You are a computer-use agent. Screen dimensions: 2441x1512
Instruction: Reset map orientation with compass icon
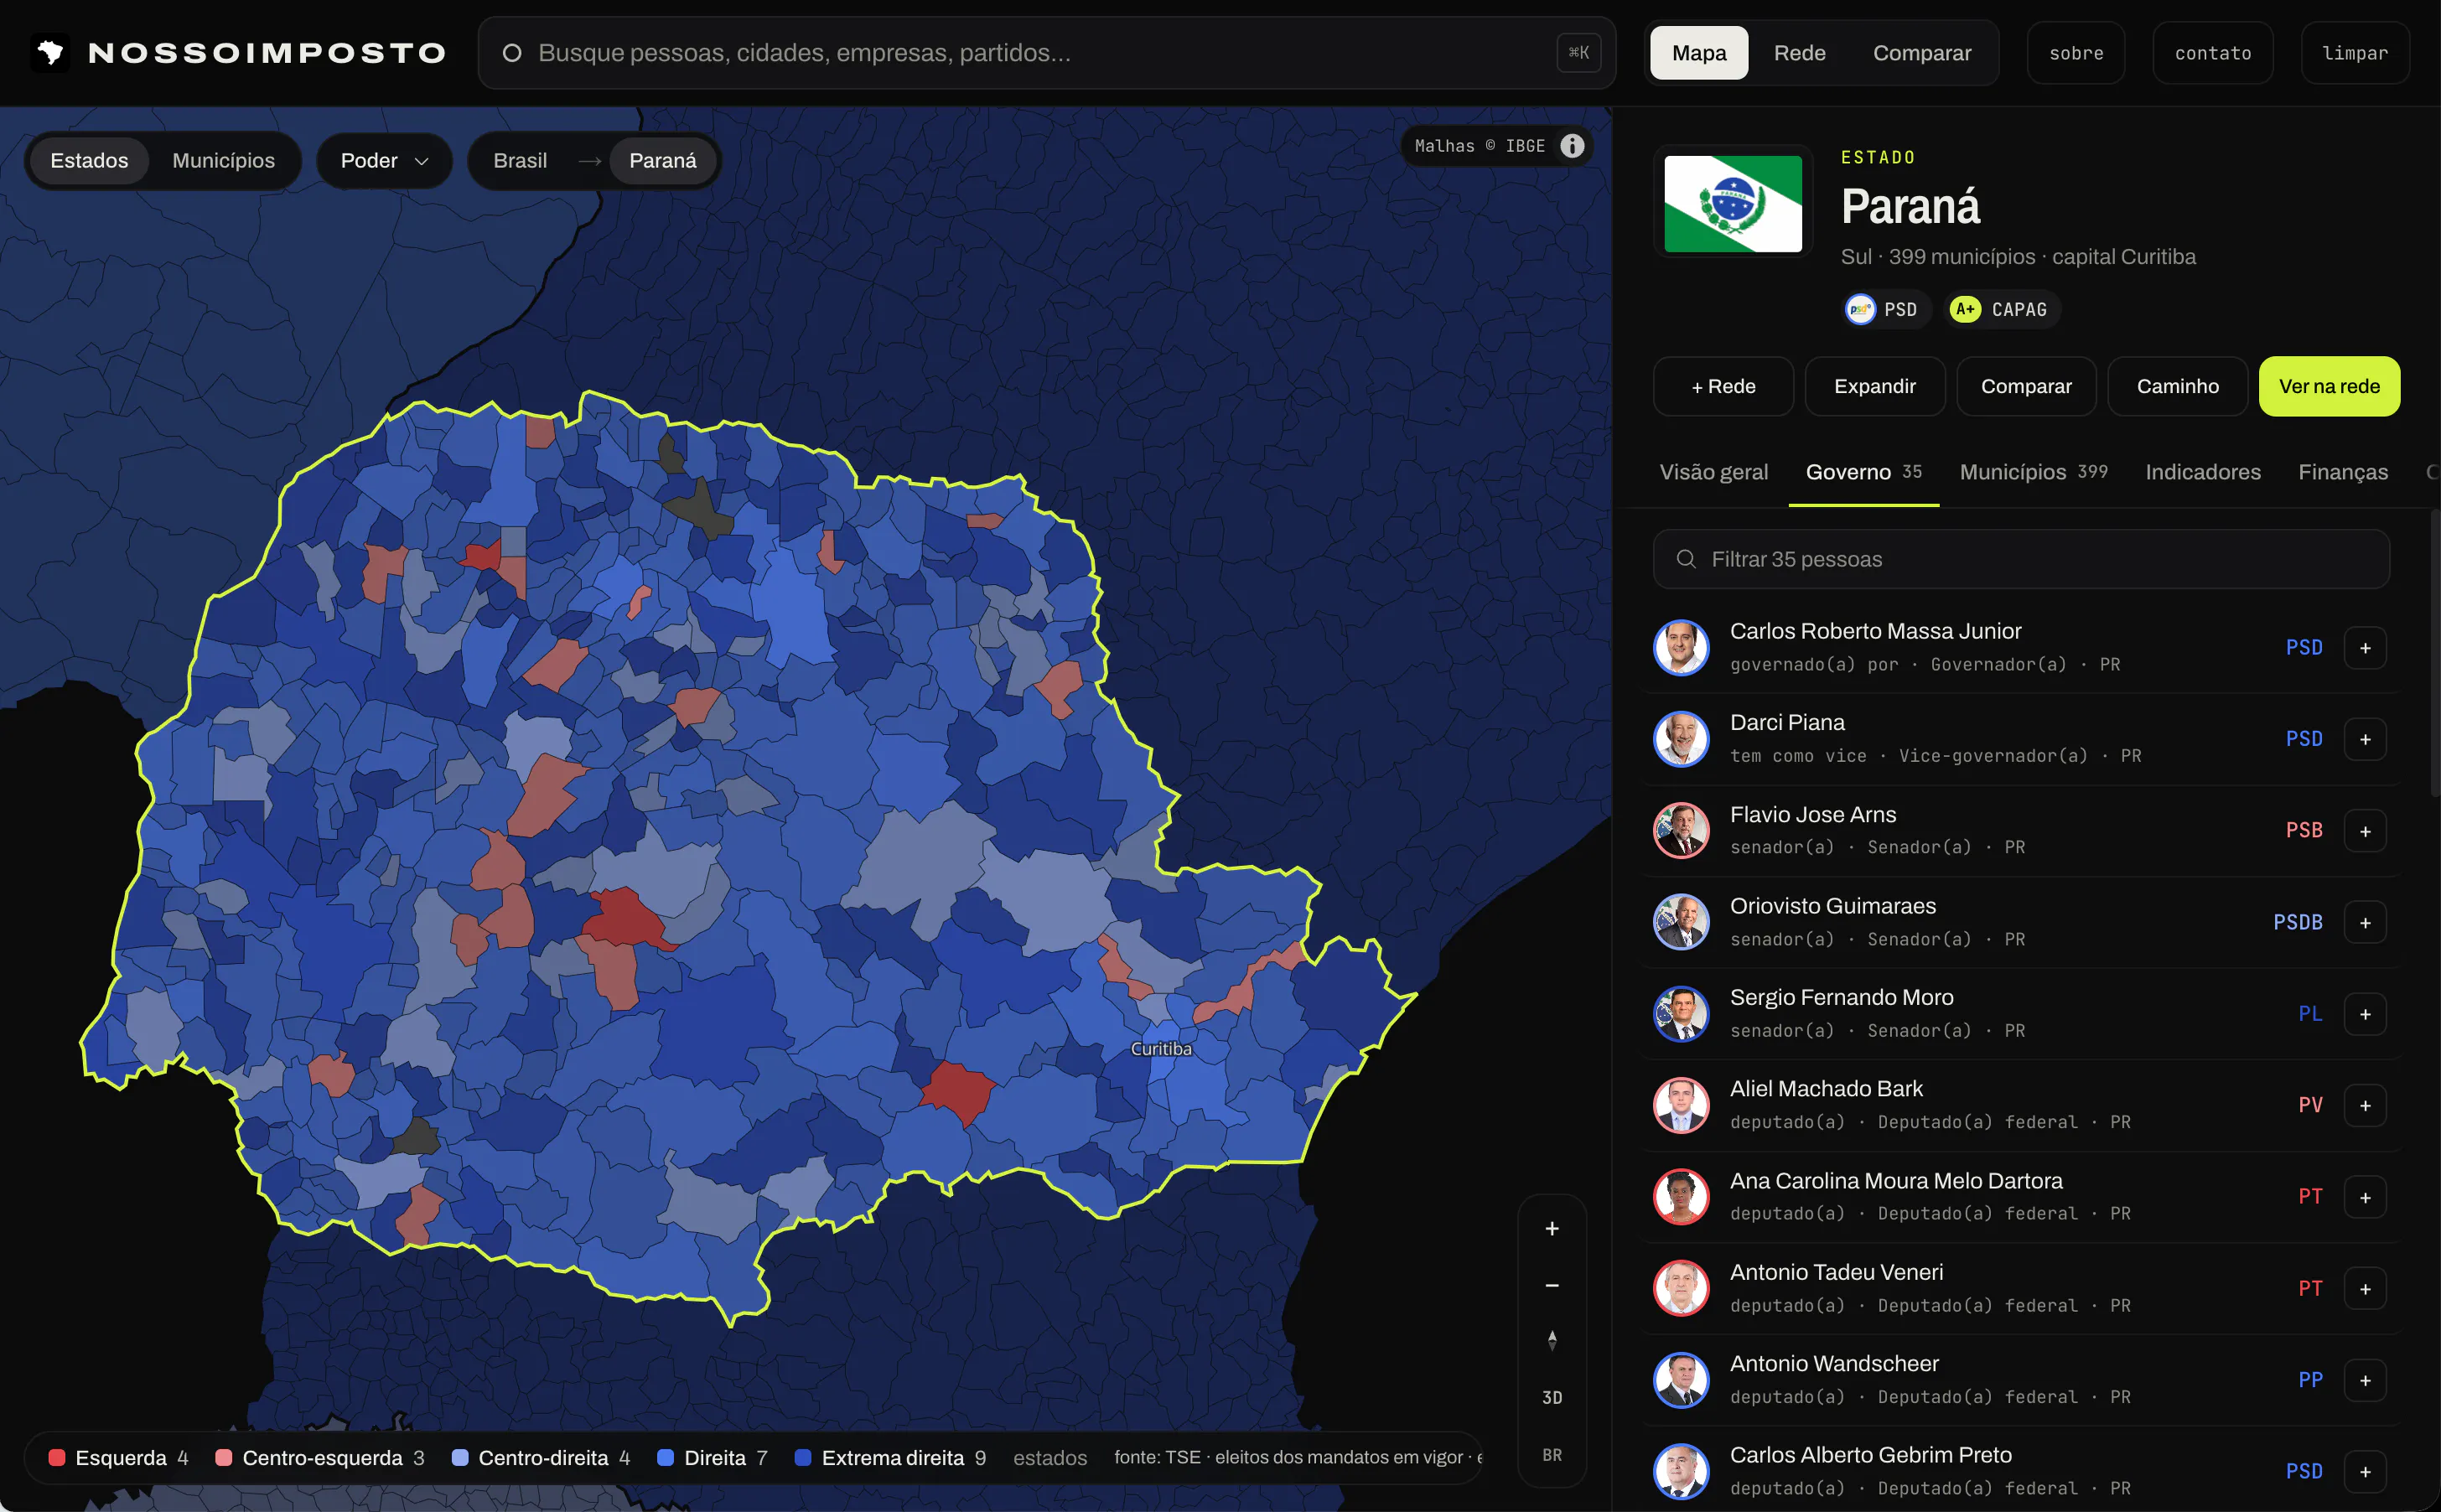tap(1552, 1341)
